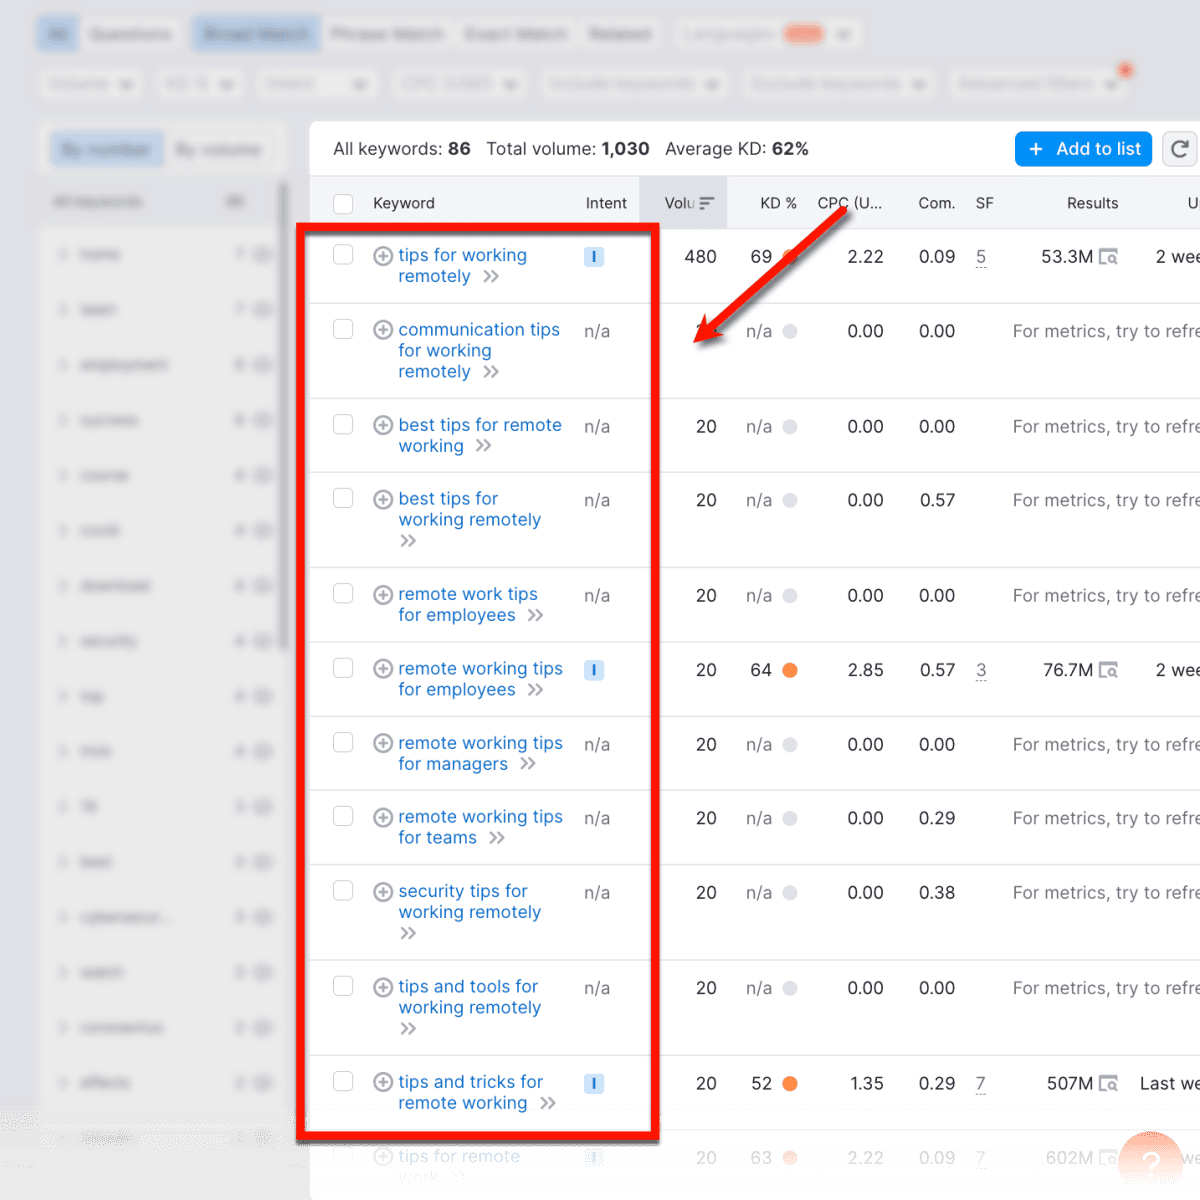The height and width of the screenshot is (1200, 1200).
Task: Click the Add to list button
Action: [1083, 148]
